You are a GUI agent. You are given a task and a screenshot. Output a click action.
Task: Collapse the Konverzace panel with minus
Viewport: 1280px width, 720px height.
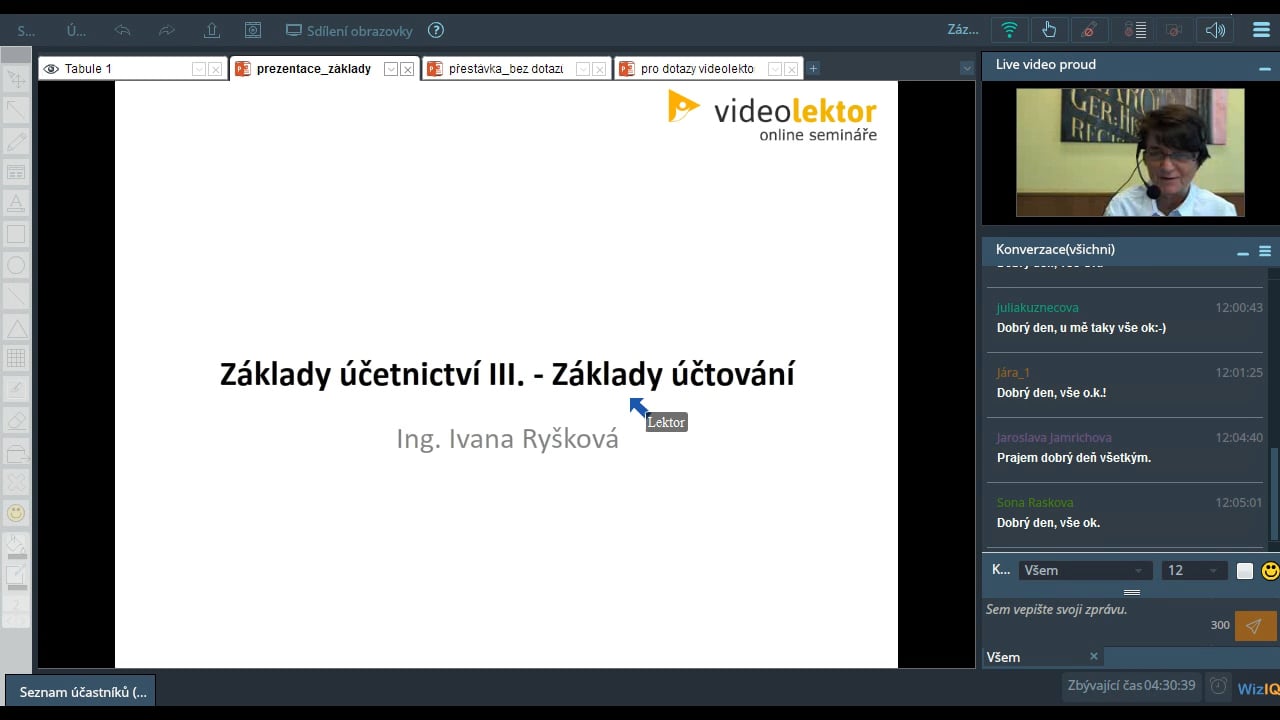[1243, 253]
